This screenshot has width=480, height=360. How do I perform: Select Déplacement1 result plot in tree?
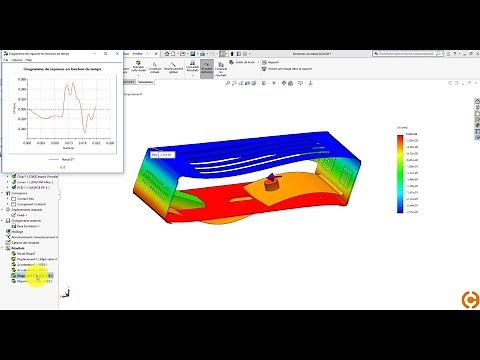pos(34,259)
